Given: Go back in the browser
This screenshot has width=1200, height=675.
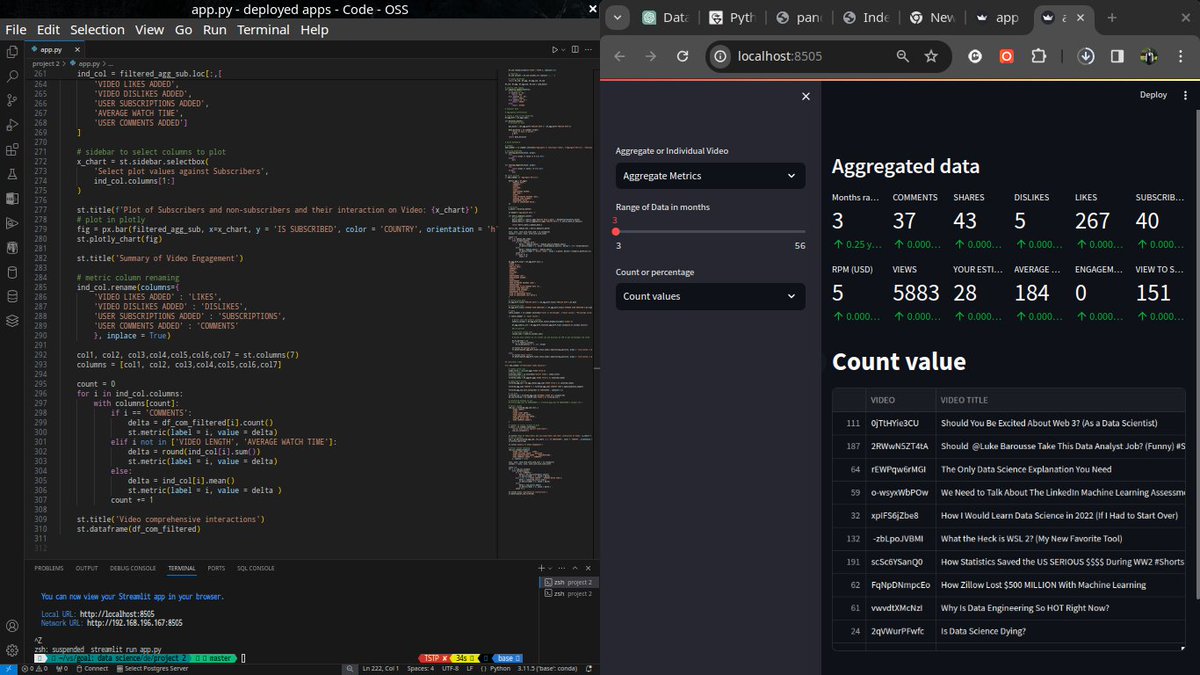Looking at the screenshot, I should pyautogui.click(x=619, y=57).
